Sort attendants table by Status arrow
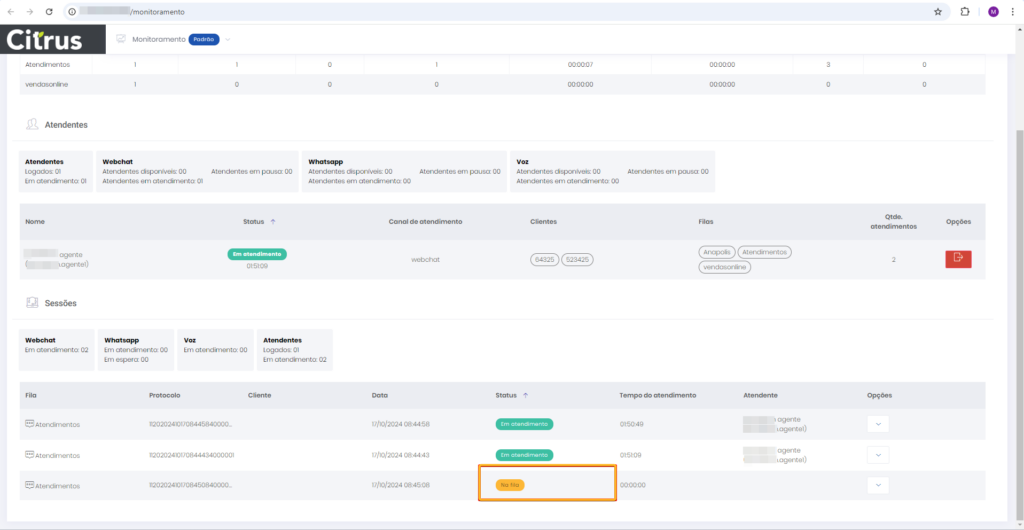 tap(273, 221)
